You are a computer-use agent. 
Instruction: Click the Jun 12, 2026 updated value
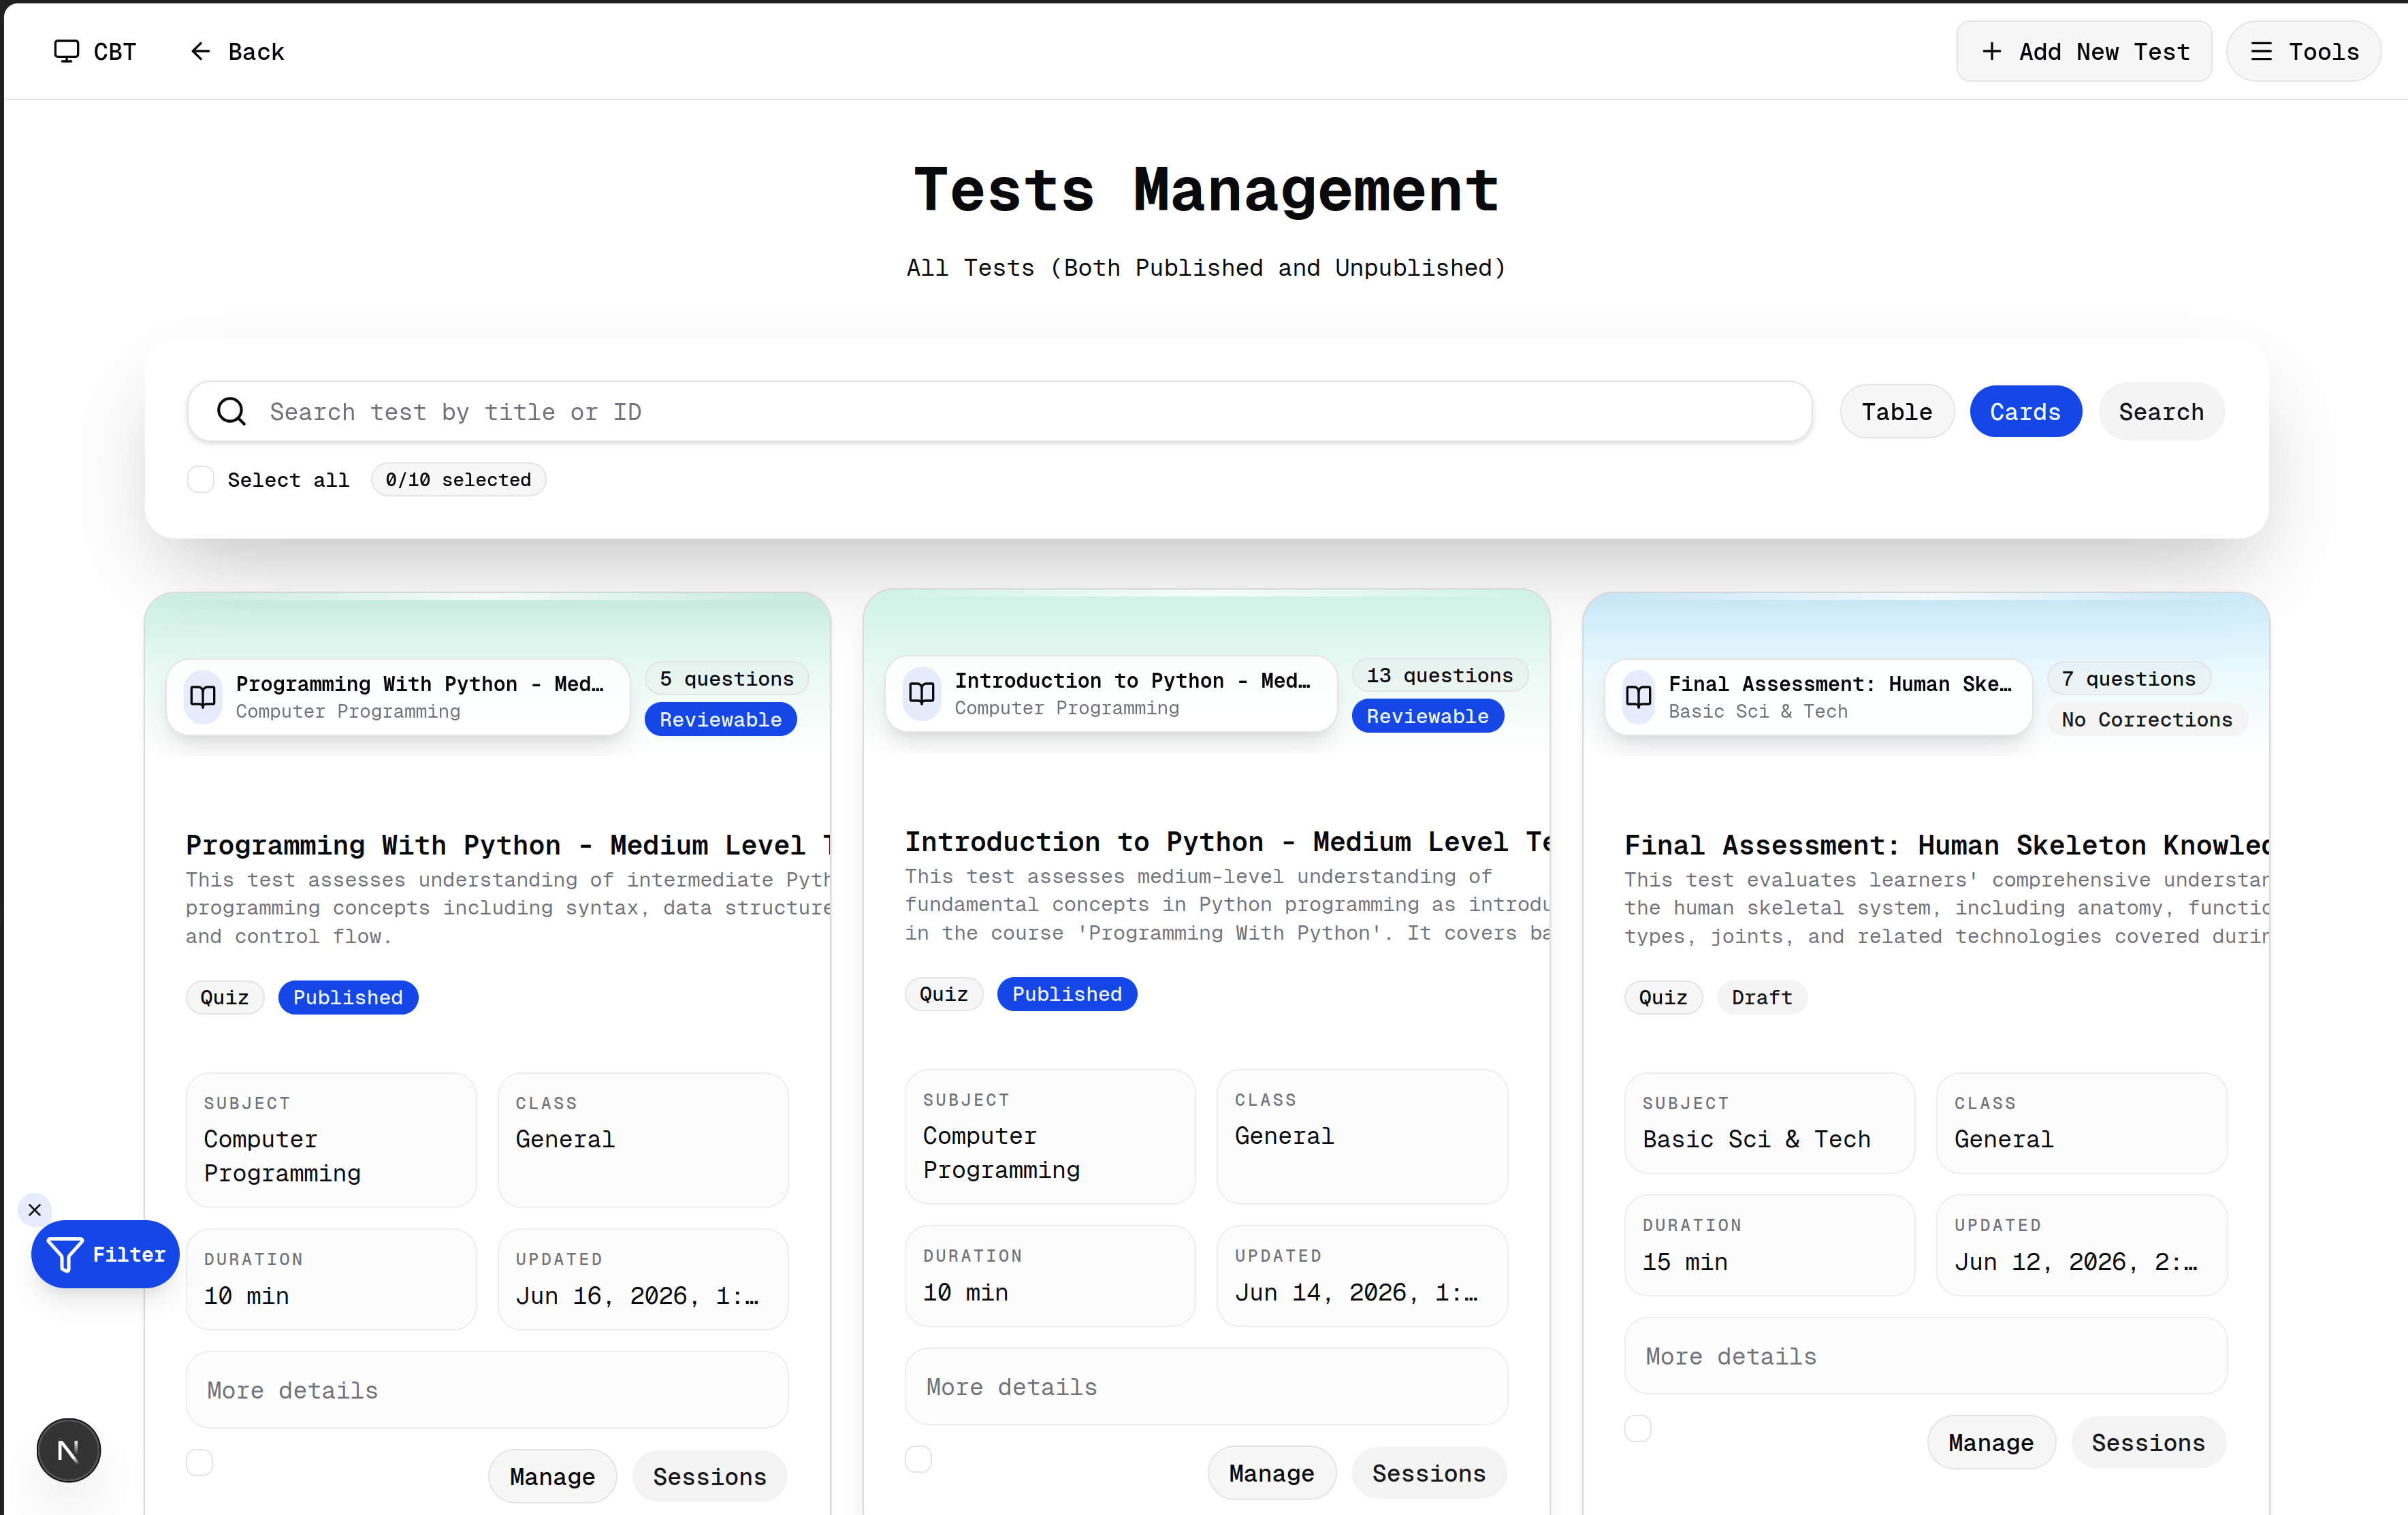tap(2076, 1261)
